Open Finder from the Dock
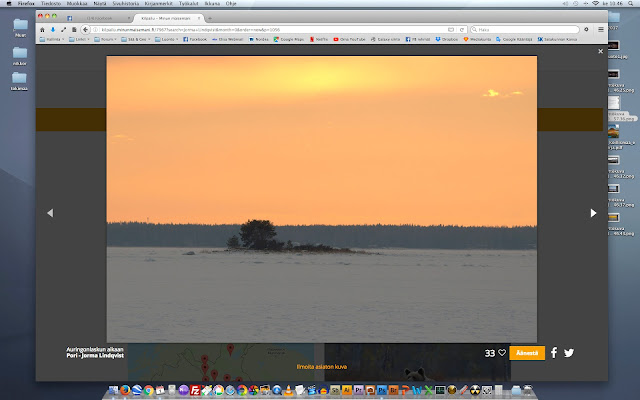640x400 pixels. pyautogui.click(x=113, y=390)
